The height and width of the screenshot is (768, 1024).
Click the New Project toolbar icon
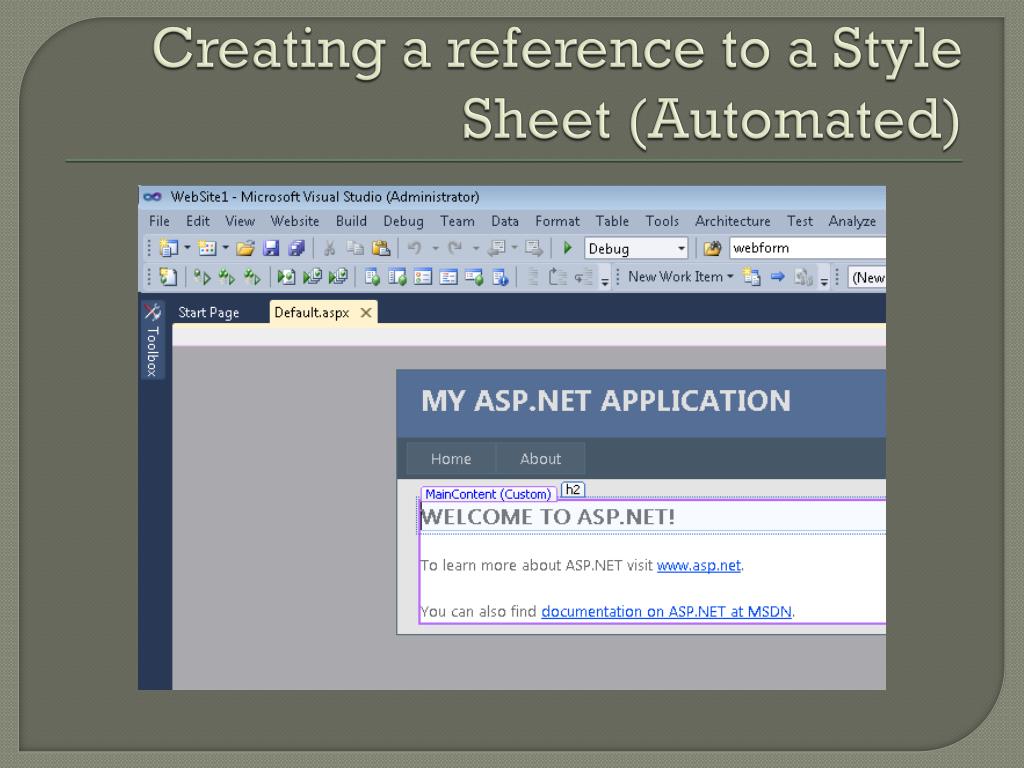click(x=168, y=248)
